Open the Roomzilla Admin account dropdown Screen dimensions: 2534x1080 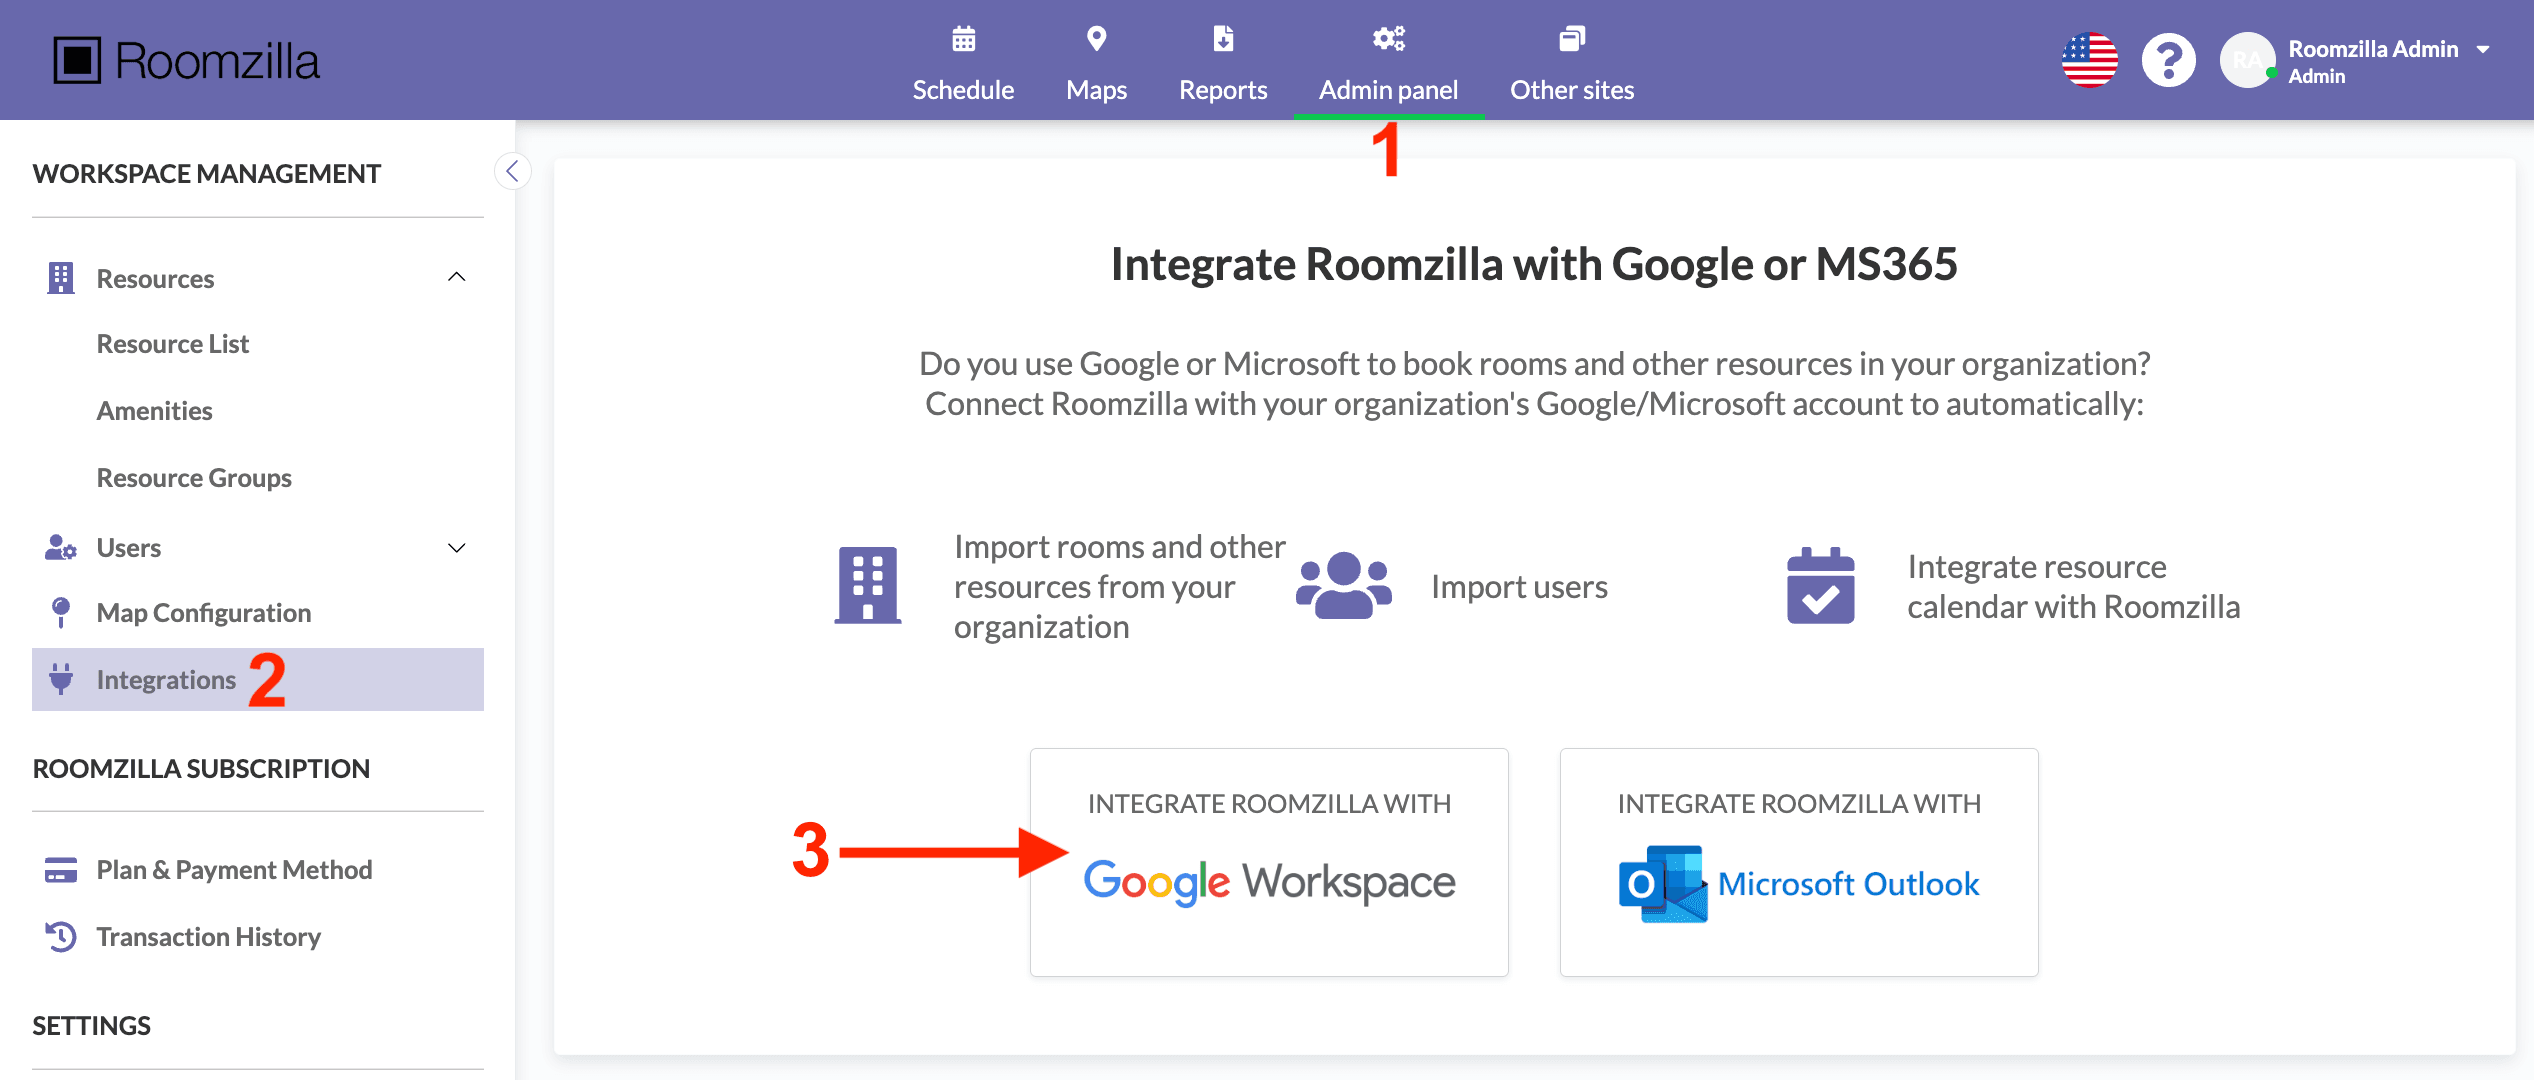2483,49
